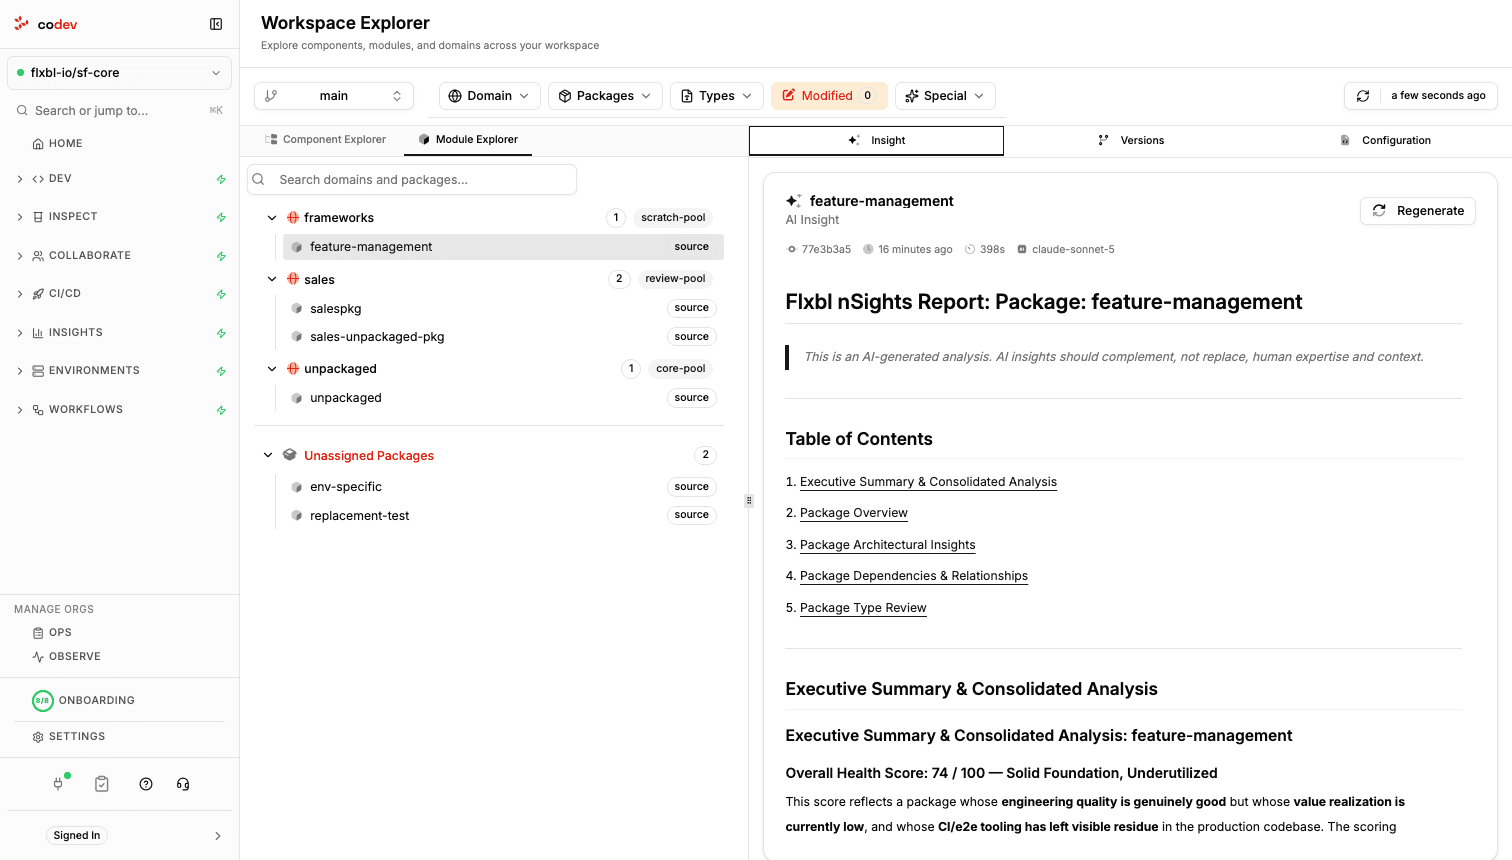This screenshot has width=1512, height=860.
Task: Select the salespkg package
Action: pos(503,309)
